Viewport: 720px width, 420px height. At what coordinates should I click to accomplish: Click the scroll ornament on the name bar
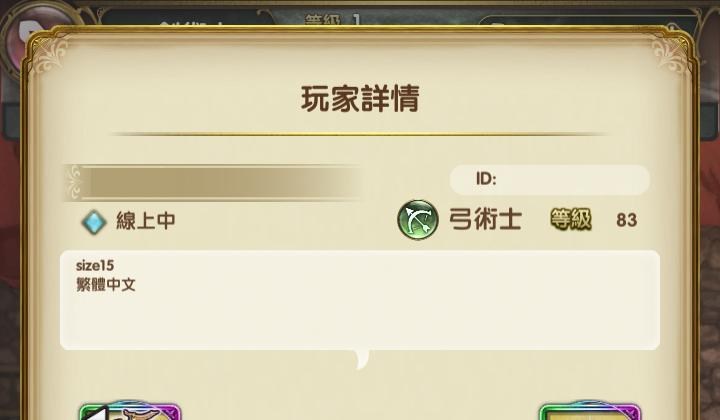point(74,183)
